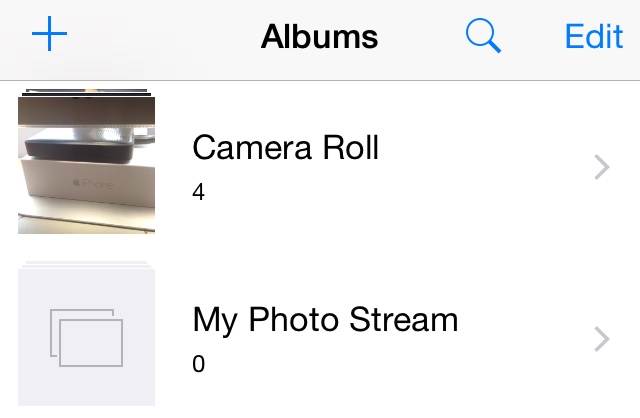The image size is (640, 418).
Task: Select the My Photo Stream album label
Action: pyautogui.click(x=325, y=320)
